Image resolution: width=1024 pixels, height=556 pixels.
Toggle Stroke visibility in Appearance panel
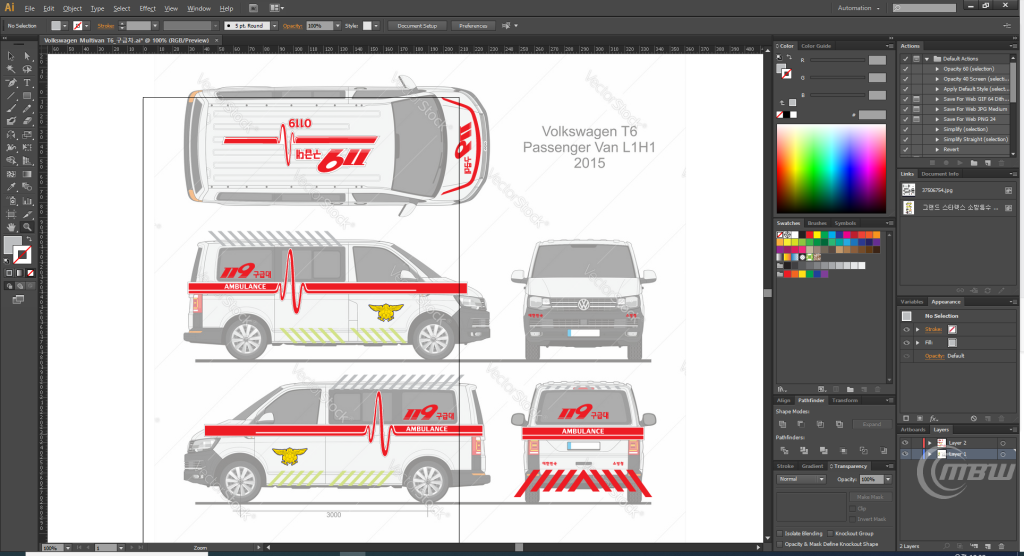[x=906, y=329]
